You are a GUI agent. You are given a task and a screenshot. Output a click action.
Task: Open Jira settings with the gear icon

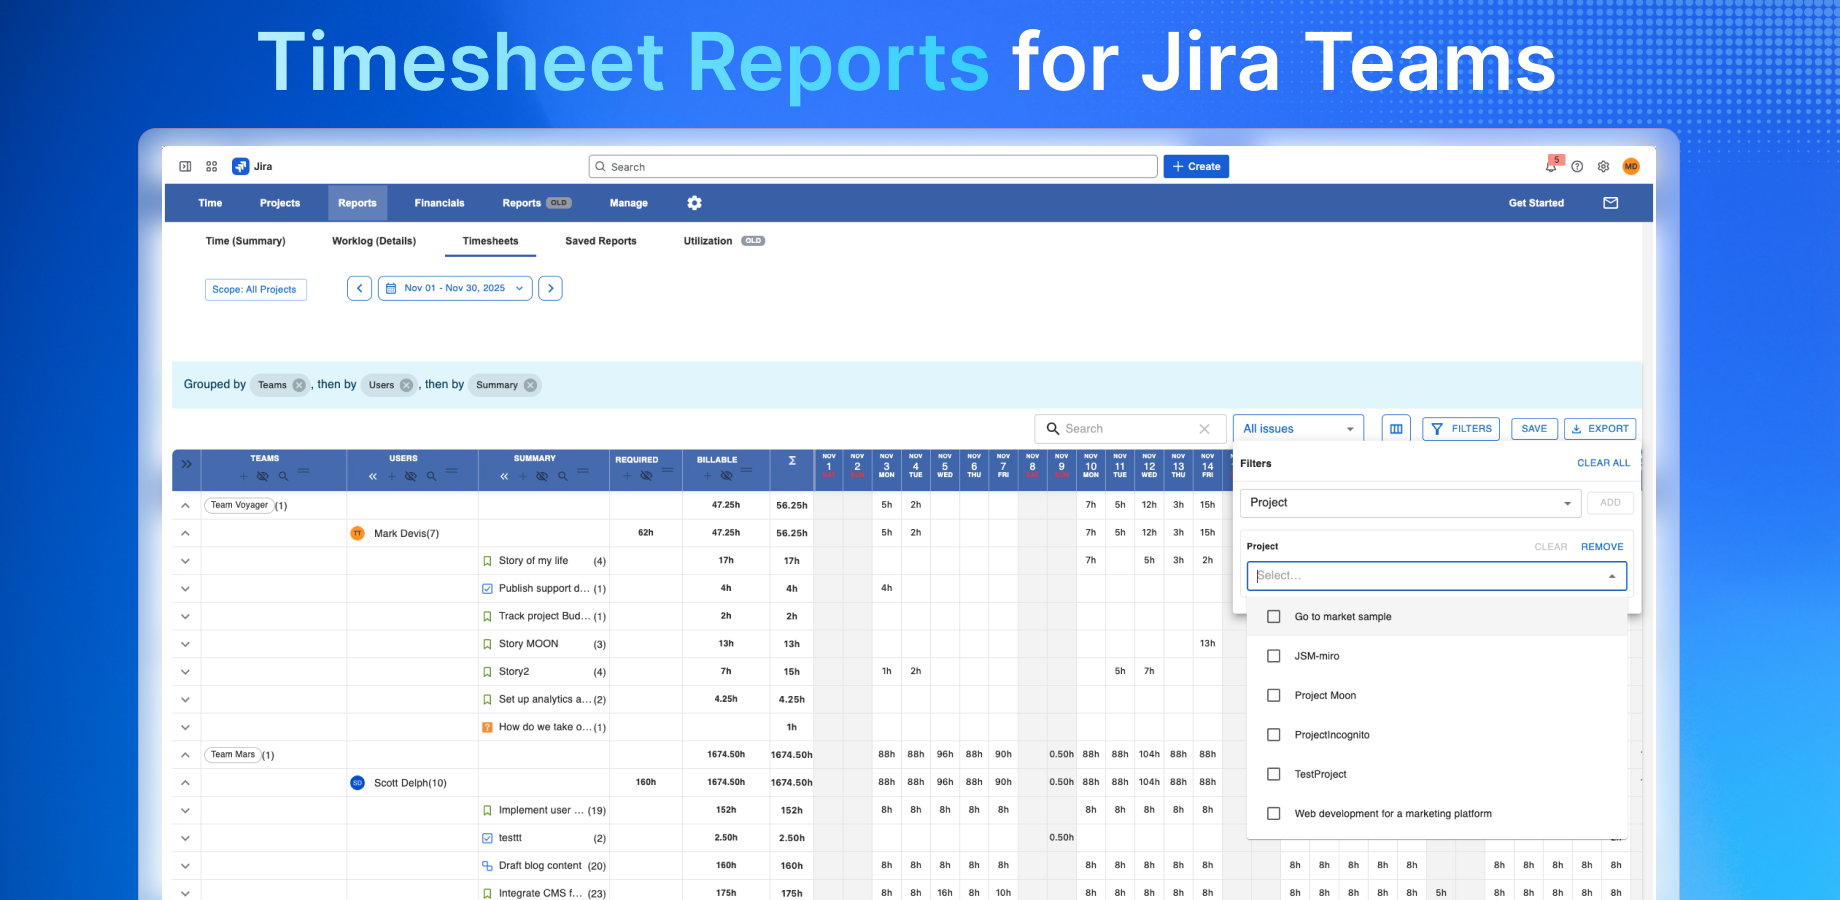[1603, 166]
